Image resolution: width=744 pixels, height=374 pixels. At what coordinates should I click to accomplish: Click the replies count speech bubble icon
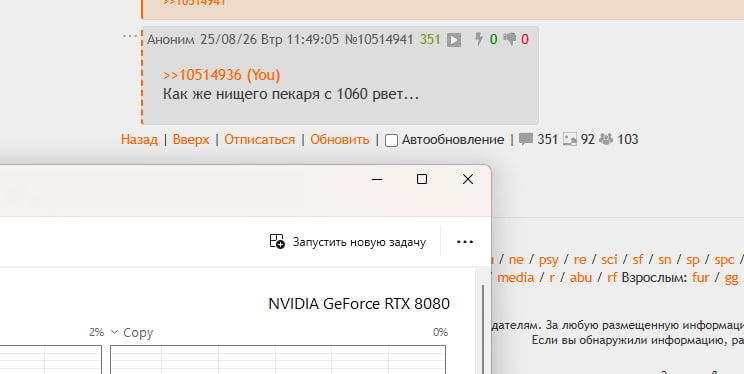[526, 139]
